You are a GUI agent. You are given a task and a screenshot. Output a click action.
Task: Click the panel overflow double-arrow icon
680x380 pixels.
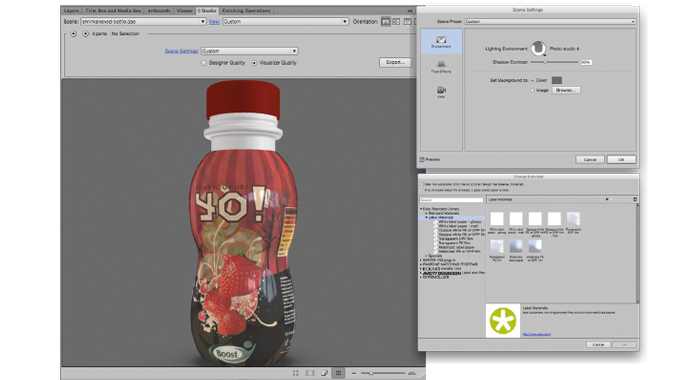[x=410, y=10]
